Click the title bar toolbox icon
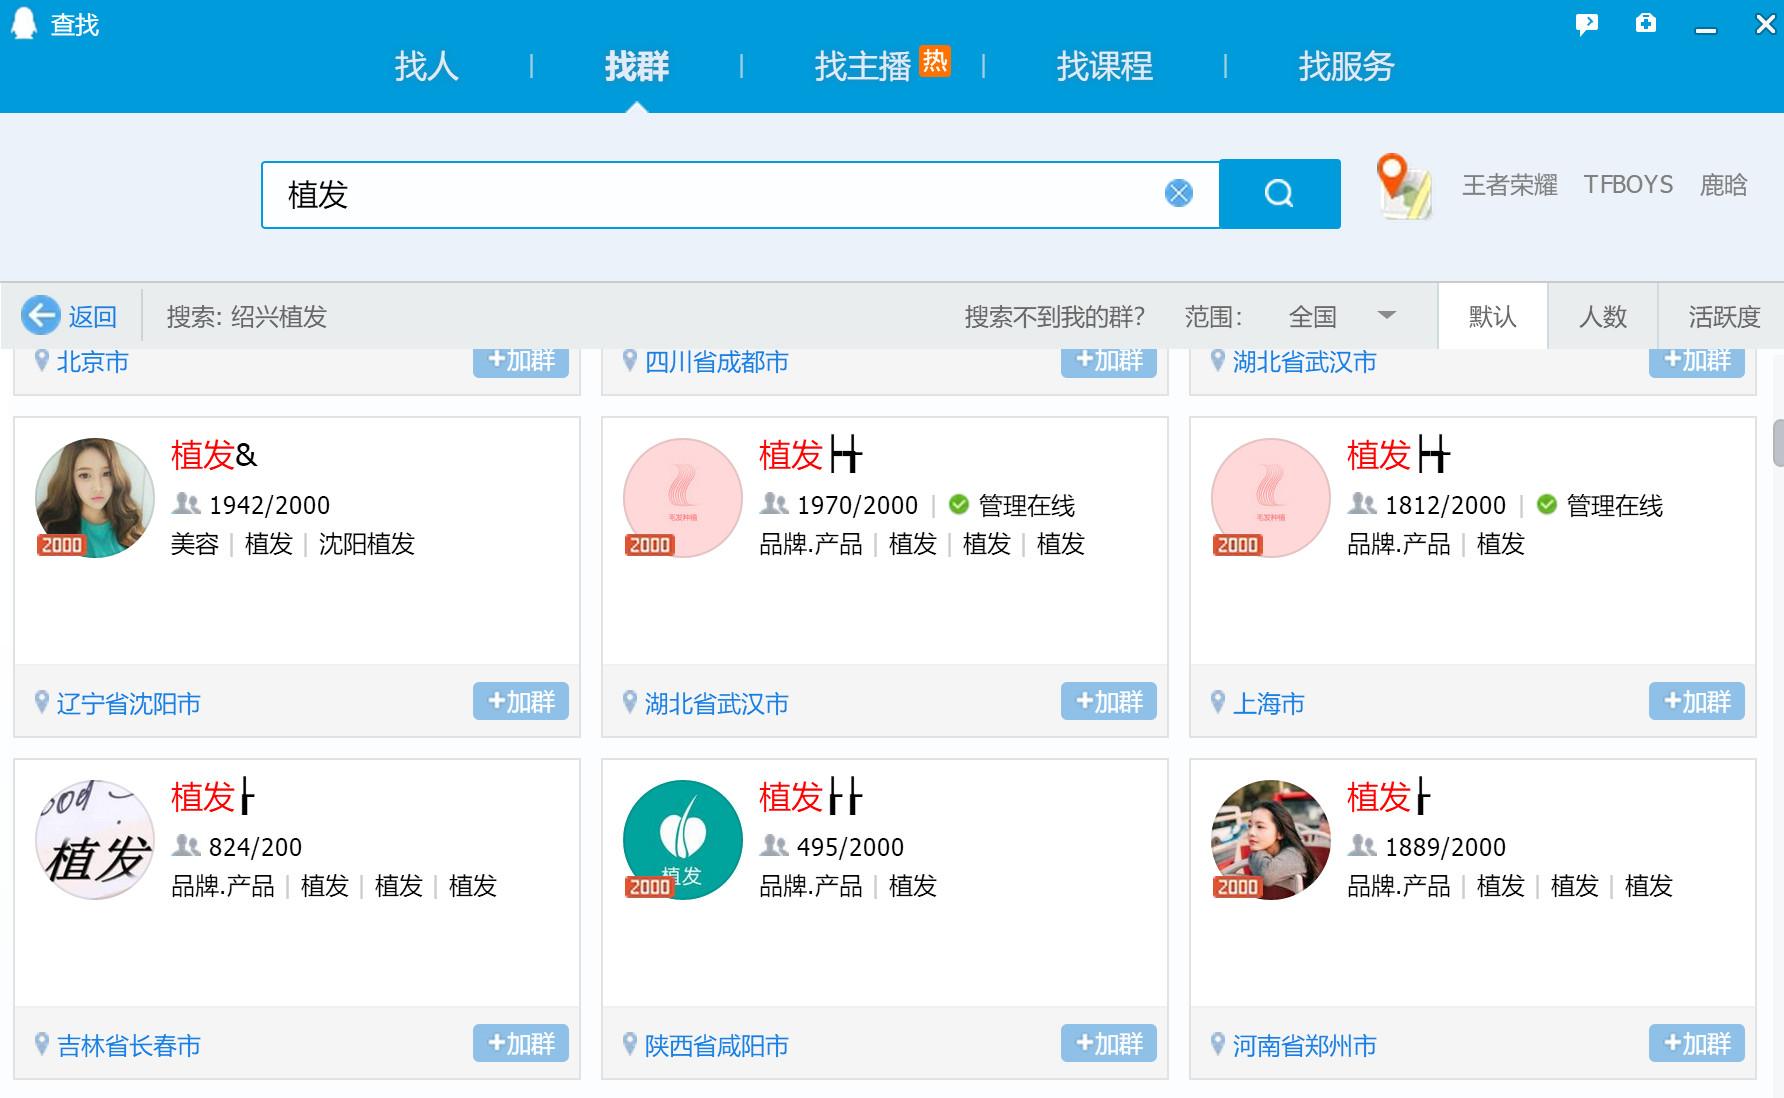This screenshot has height=1098, width=1784. click(1645, 24)
